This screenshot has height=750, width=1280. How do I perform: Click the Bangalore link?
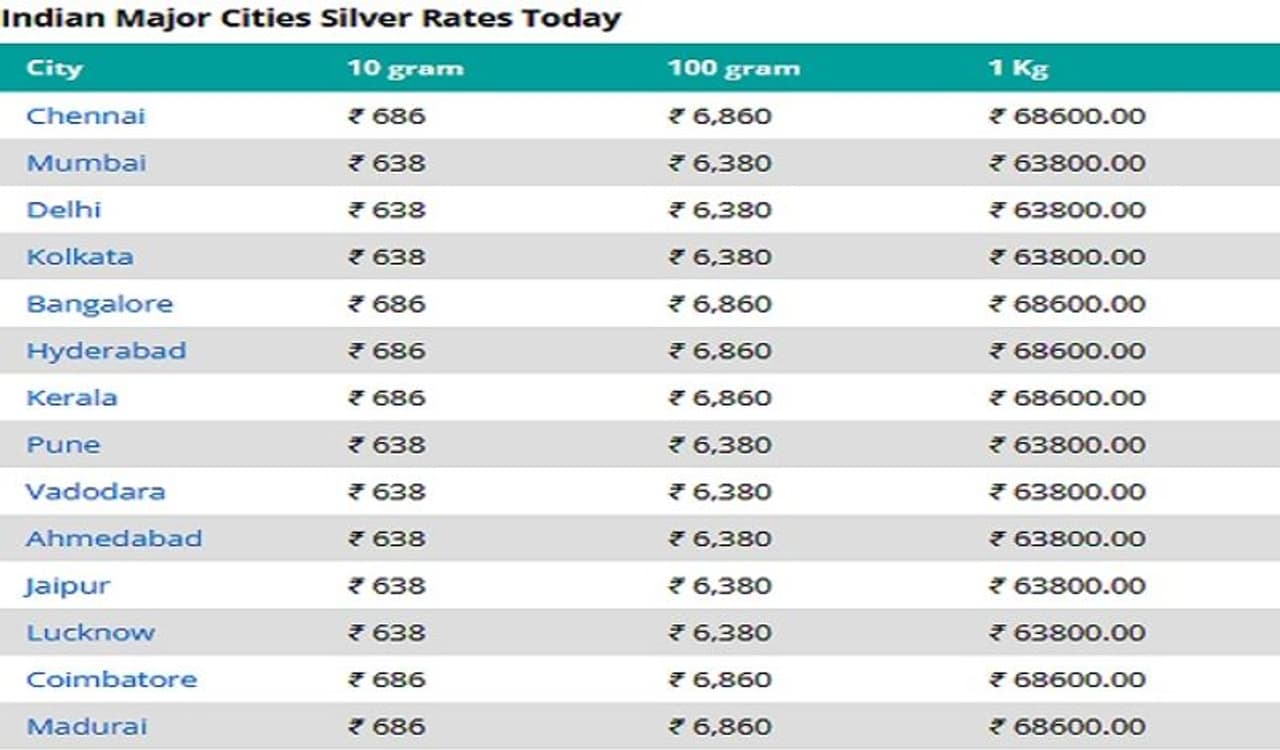coord(99,304)
